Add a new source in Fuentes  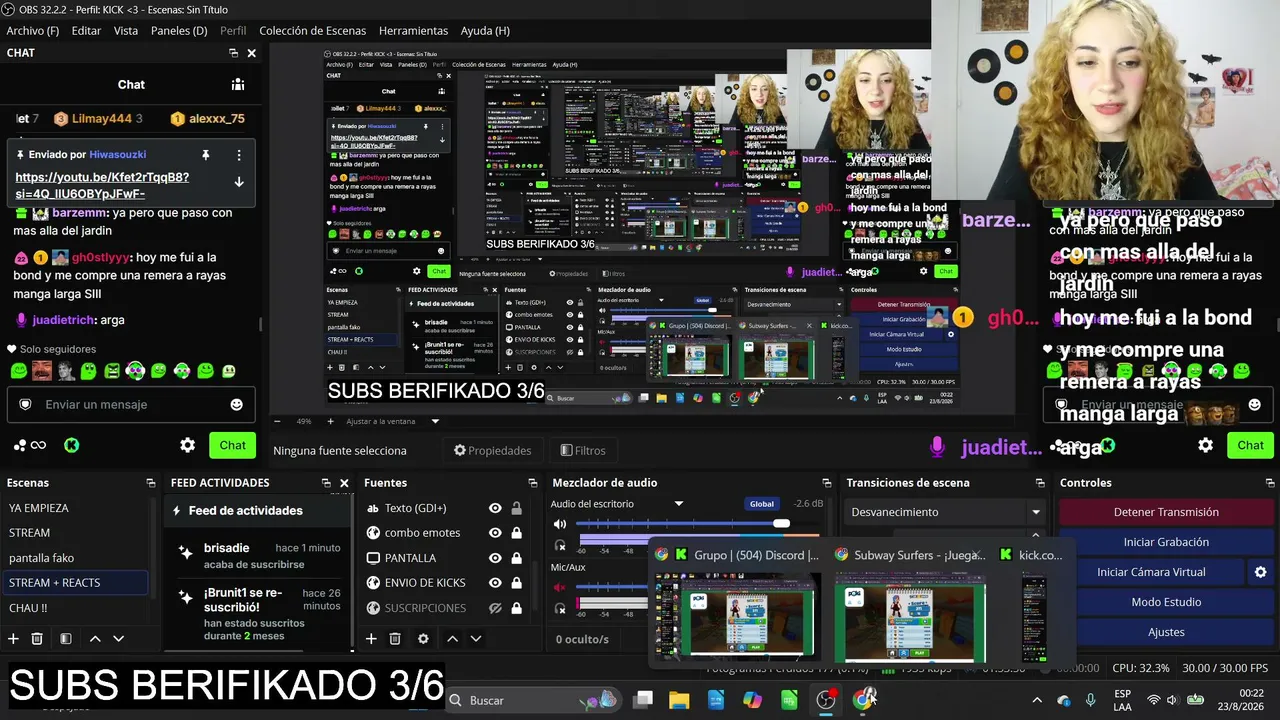[371, 638]
